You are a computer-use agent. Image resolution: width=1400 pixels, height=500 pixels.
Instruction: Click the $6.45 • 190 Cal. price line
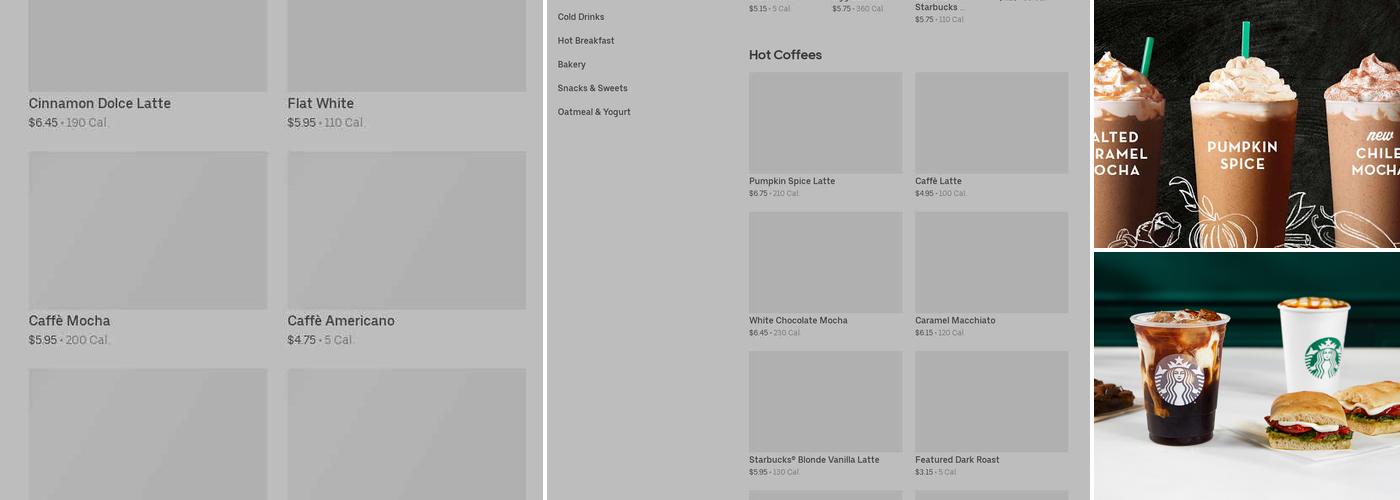tap(69, 123)
